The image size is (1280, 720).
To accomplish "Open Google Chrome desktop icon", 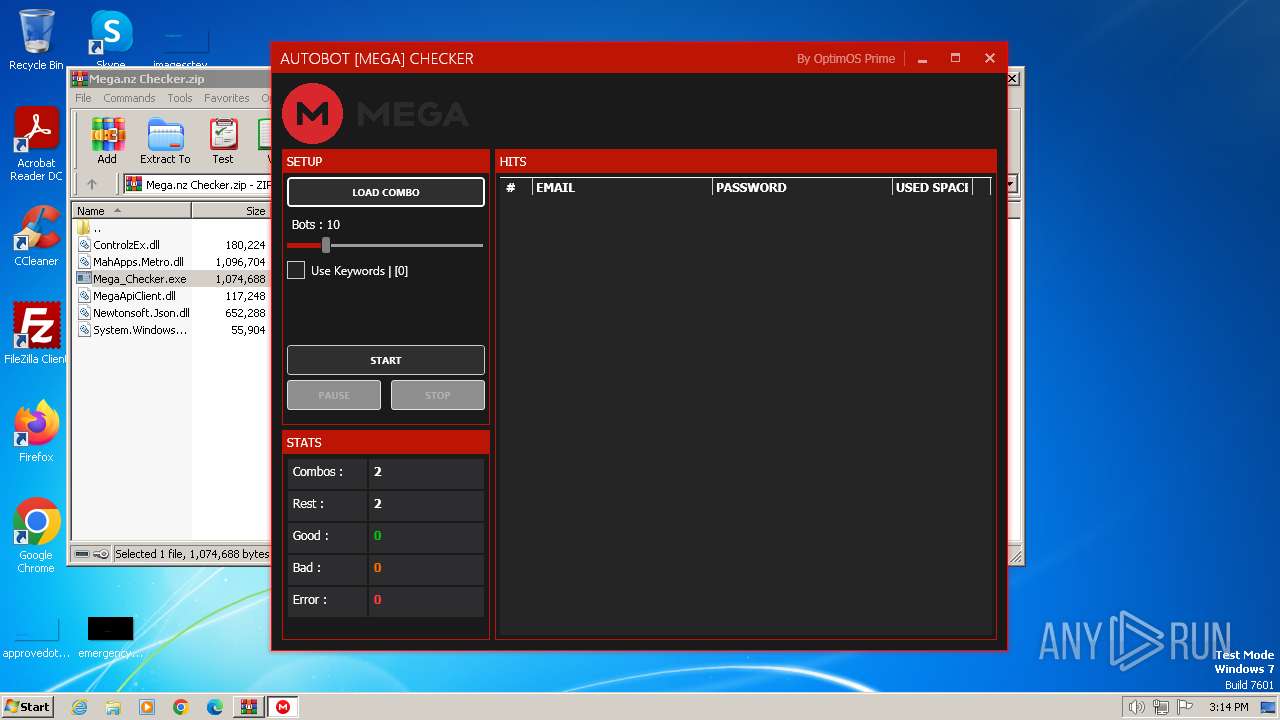I will coord(36,536).
